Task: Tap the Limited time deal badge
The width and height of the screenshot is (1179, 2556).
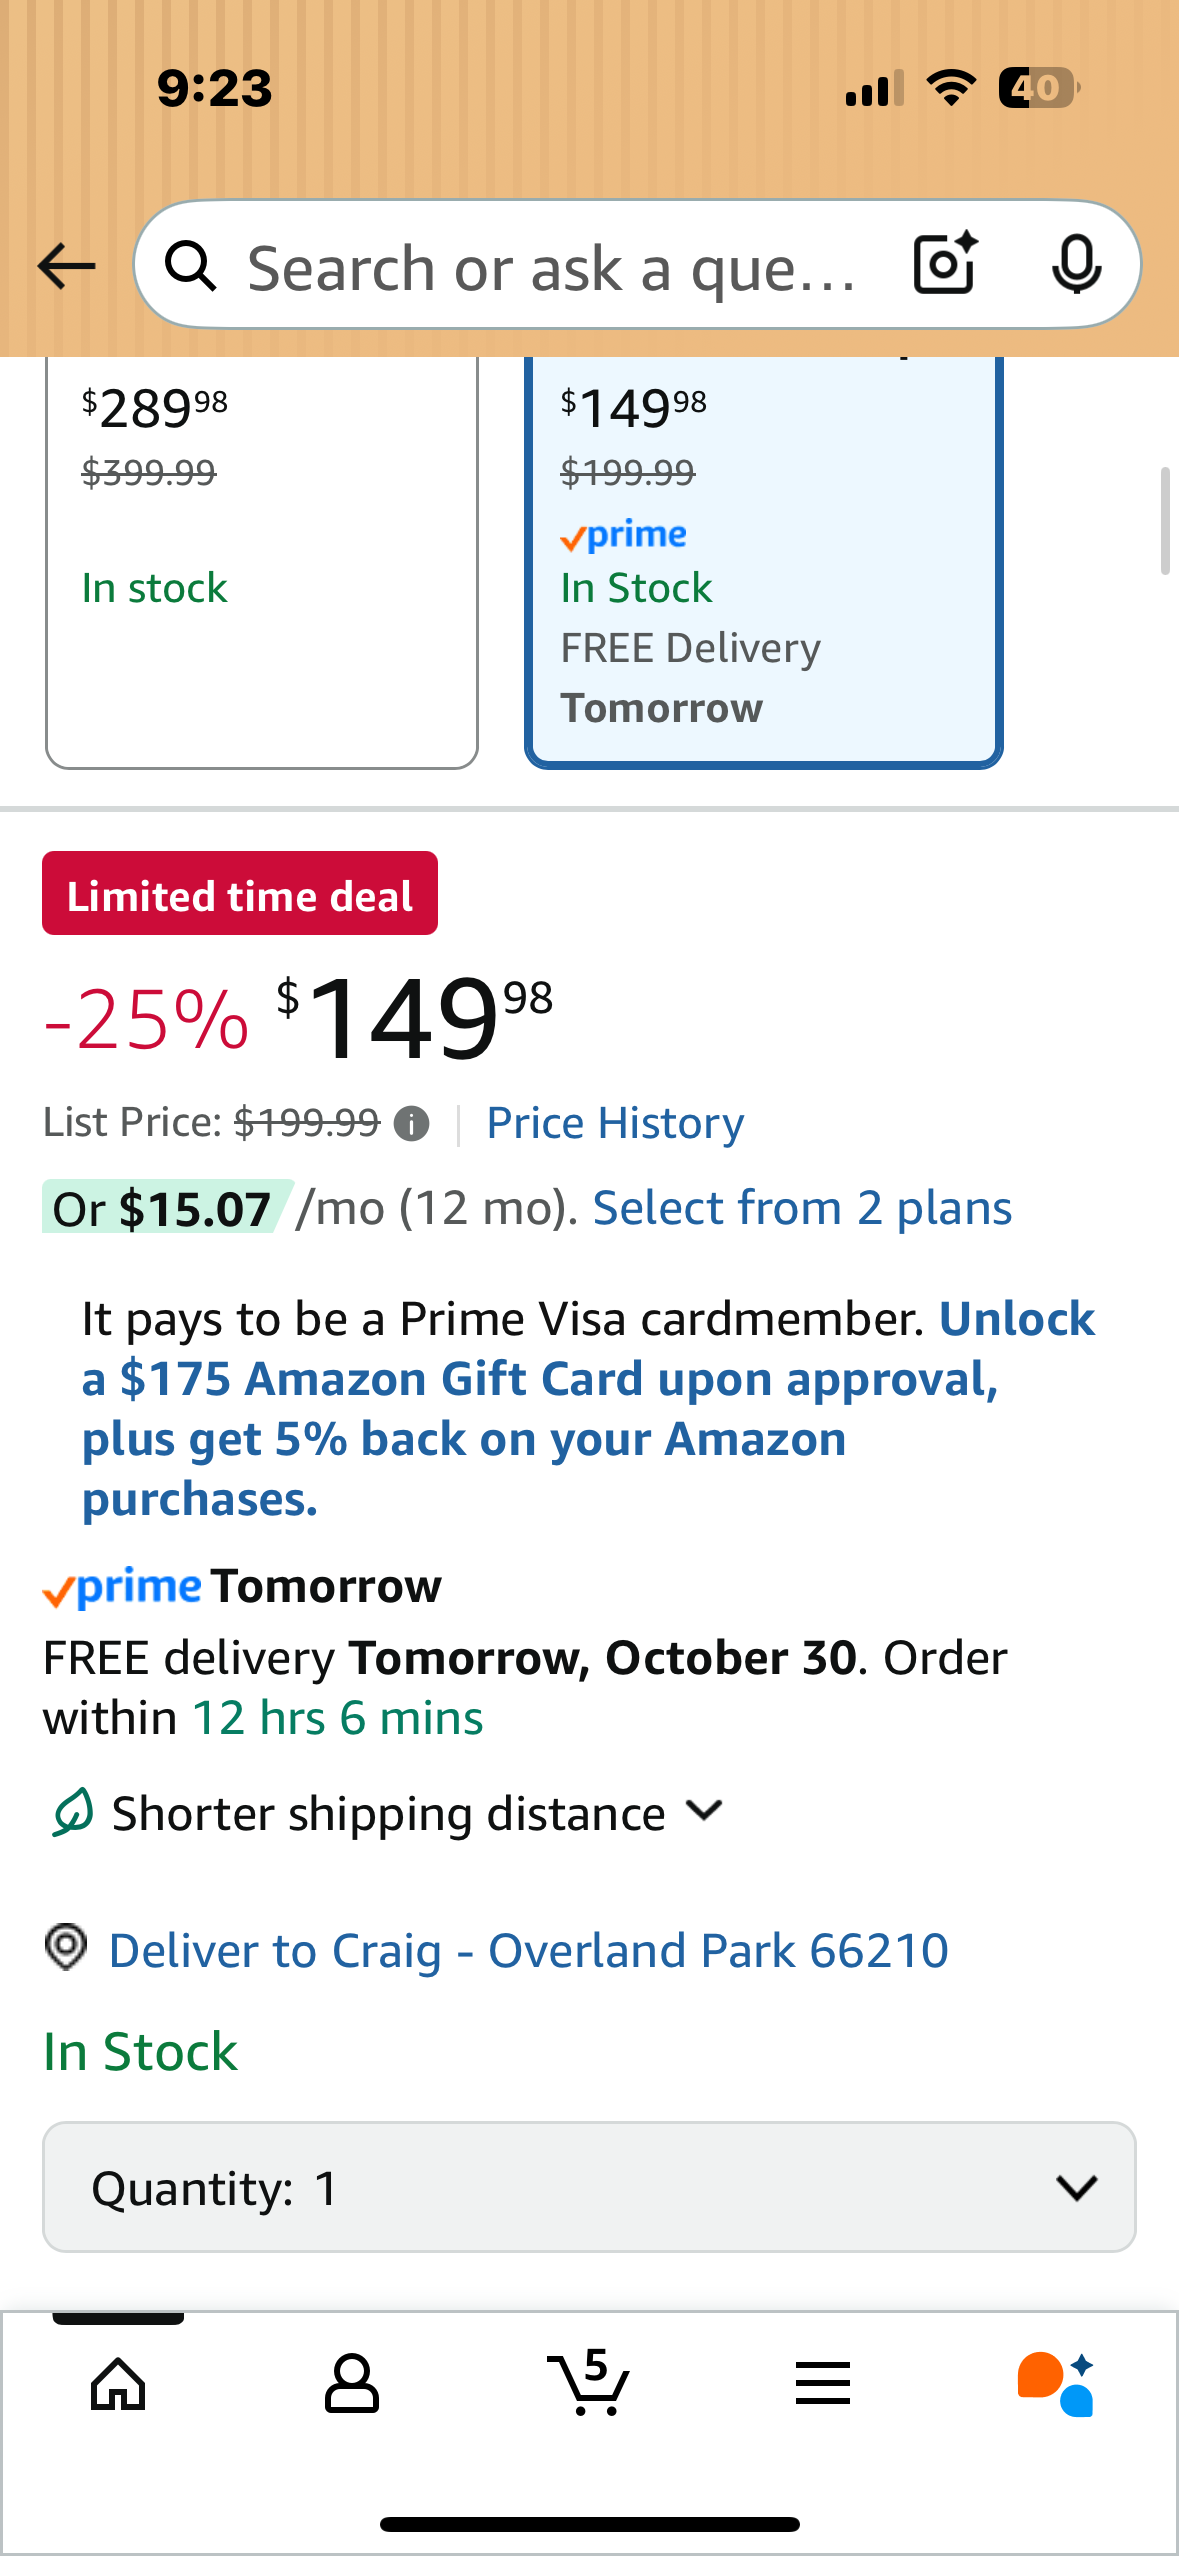Action: (240, 894)
